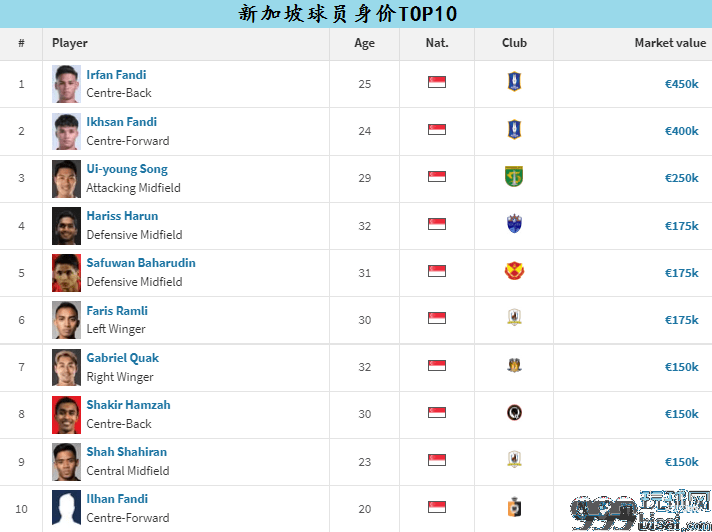Image resolution: width=712 pixels, height=532 pixels.
Task: Click Ui-young Song's green club crest
Action: coord(514,177)
